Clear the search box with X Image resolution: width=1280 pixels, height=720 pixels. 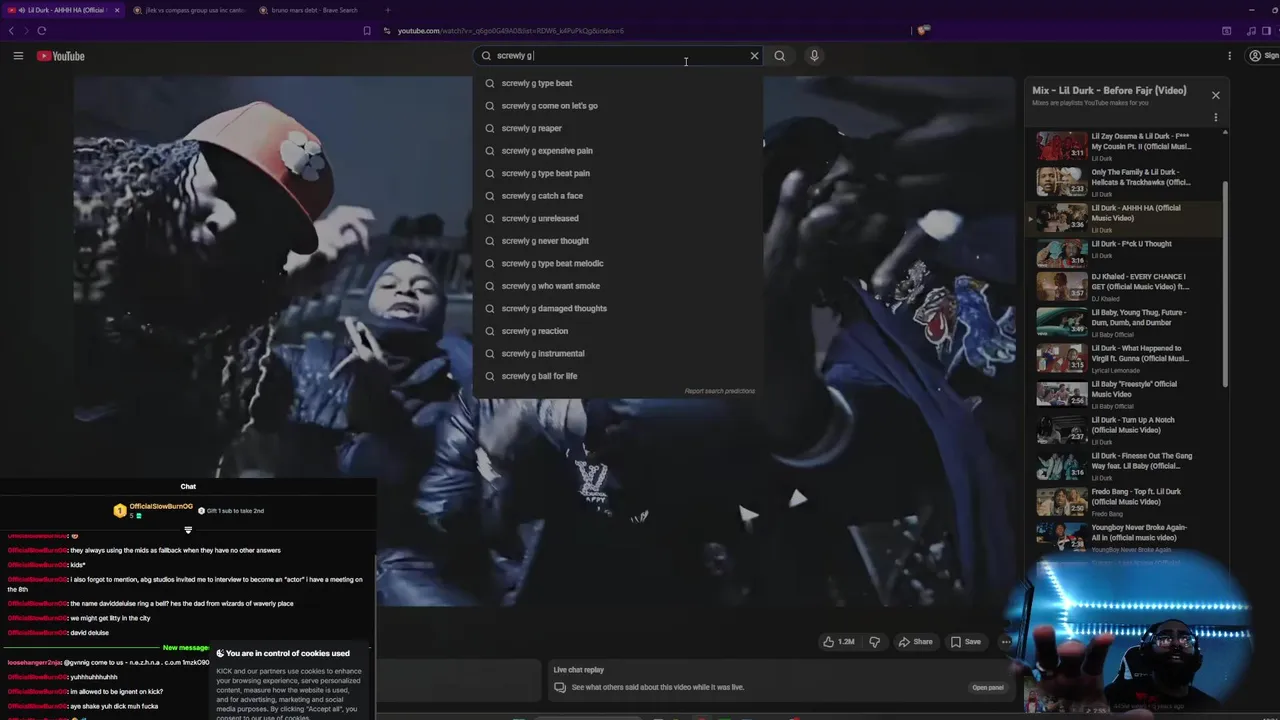pyautogui.click(x=754, y=56)
